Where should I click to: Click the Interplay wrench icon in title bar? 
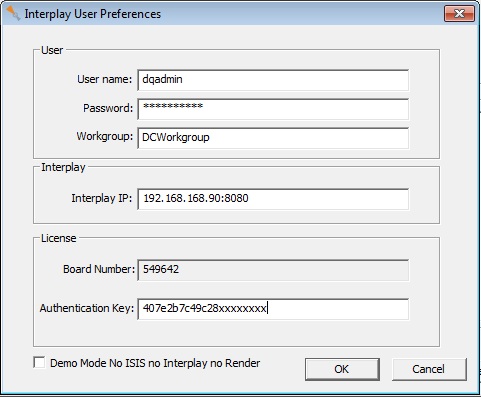(13, 13)
